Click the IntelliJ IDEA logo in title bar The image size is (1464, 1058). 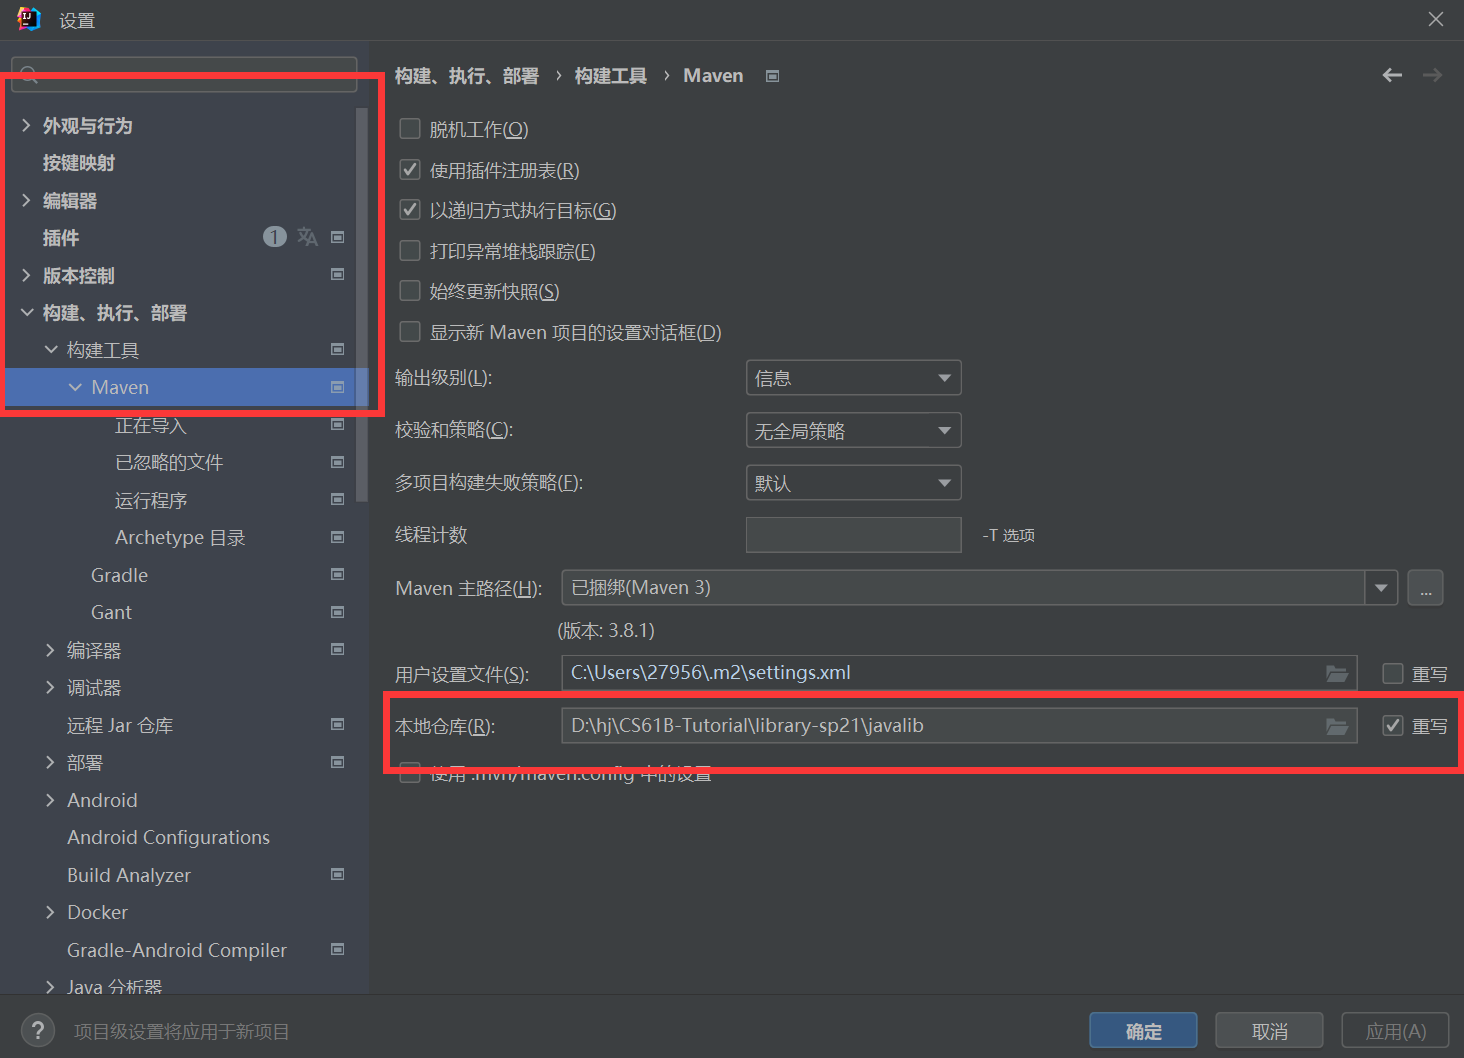(29, 19)
